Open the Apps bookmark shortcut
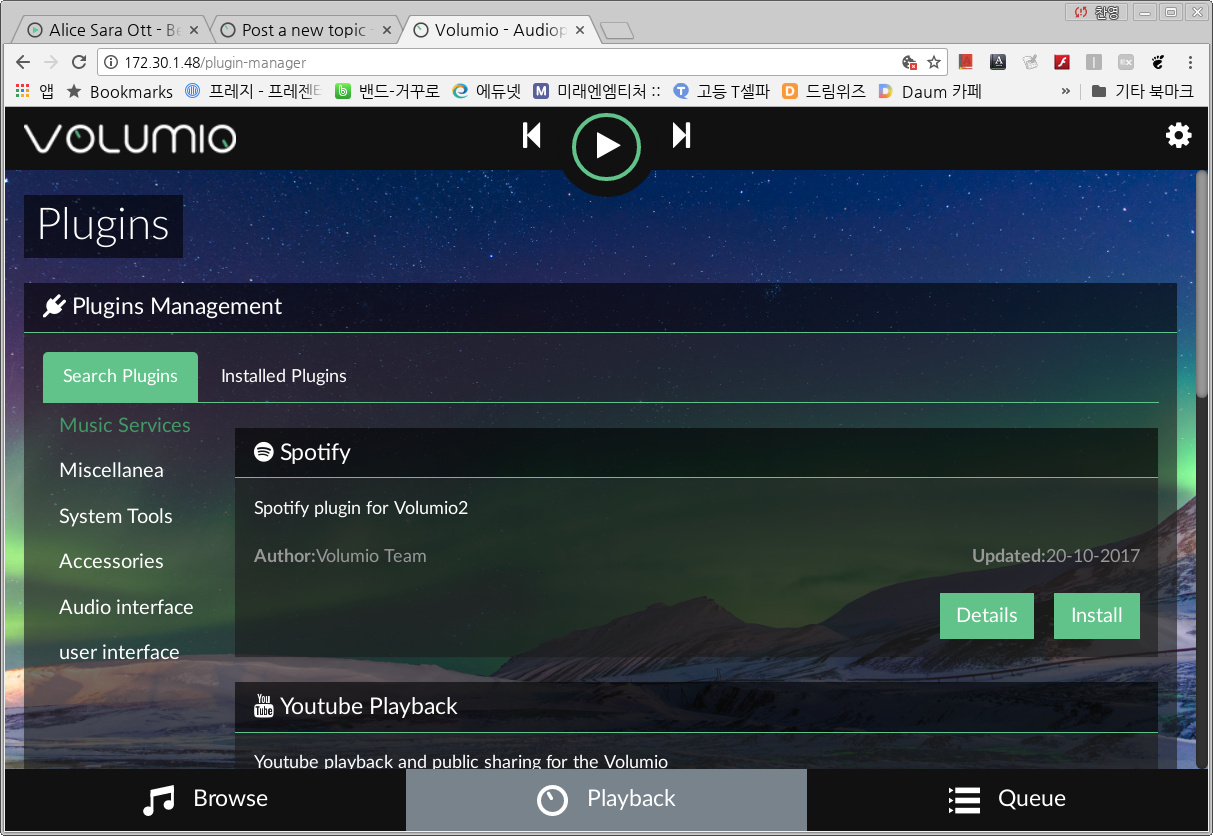The width and height of the screenshot is (1213, 836). pyautogui.click(x=35, y=91)
